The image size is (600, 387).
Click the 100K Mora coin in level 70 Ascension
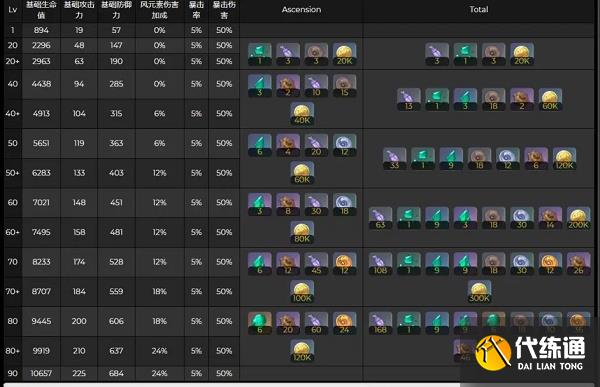[302, 291]
